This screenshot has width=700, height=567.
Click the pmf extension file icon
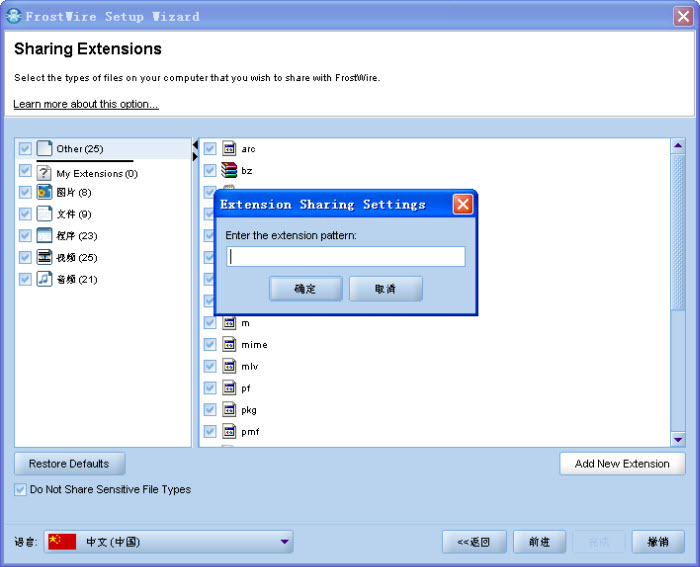point(229,431)
